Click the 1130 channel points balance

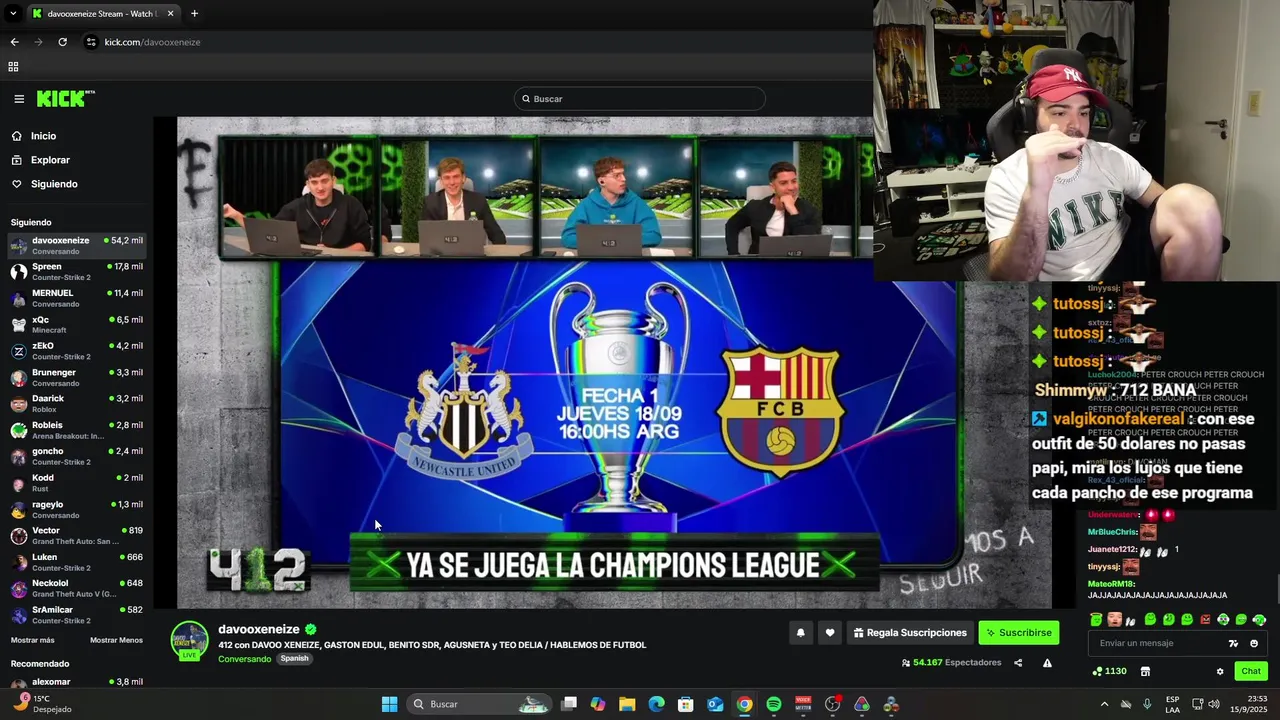[1110, 671]
